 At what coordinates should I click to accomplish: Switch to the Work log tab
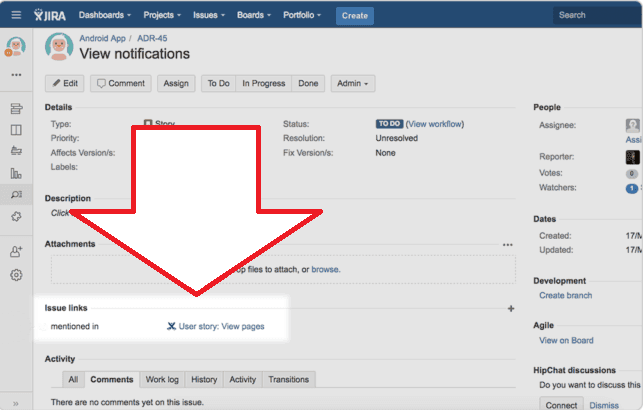(162, 379)
